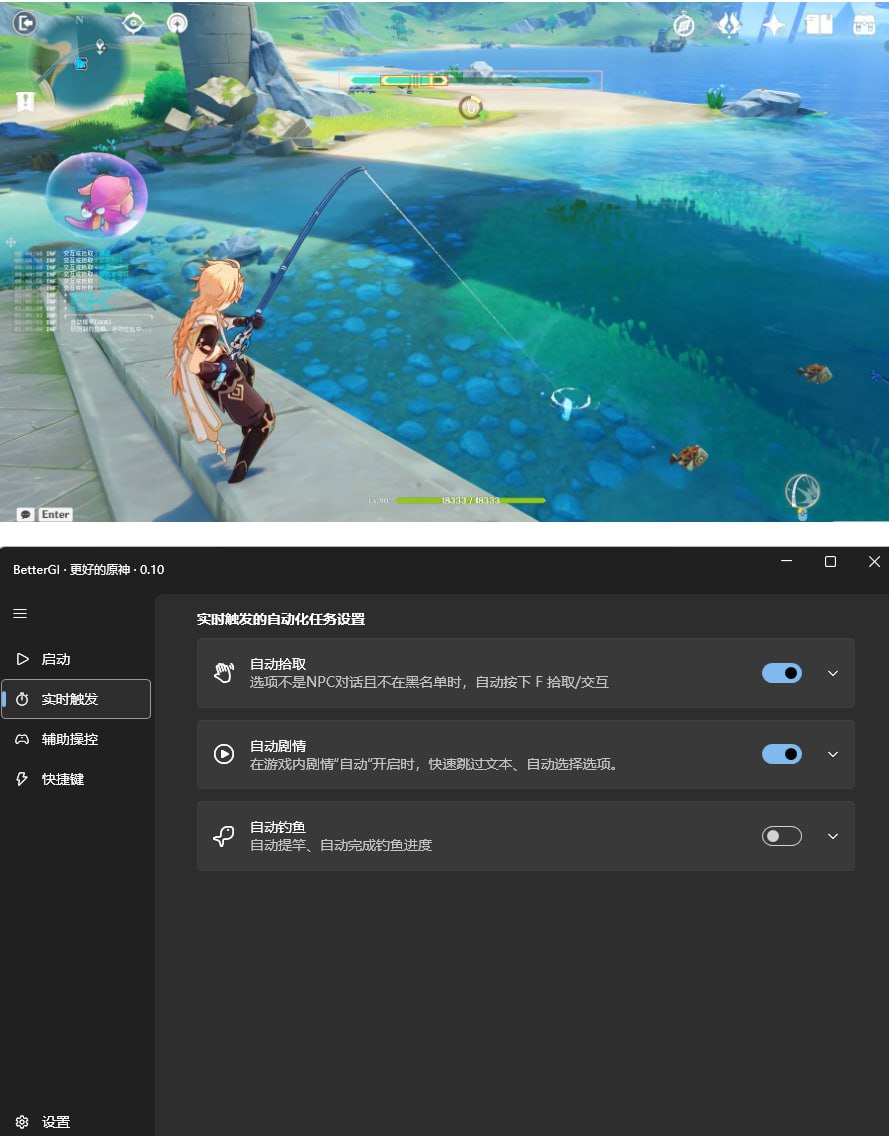Click the exit fishing icon at top-left

[26, 21]
